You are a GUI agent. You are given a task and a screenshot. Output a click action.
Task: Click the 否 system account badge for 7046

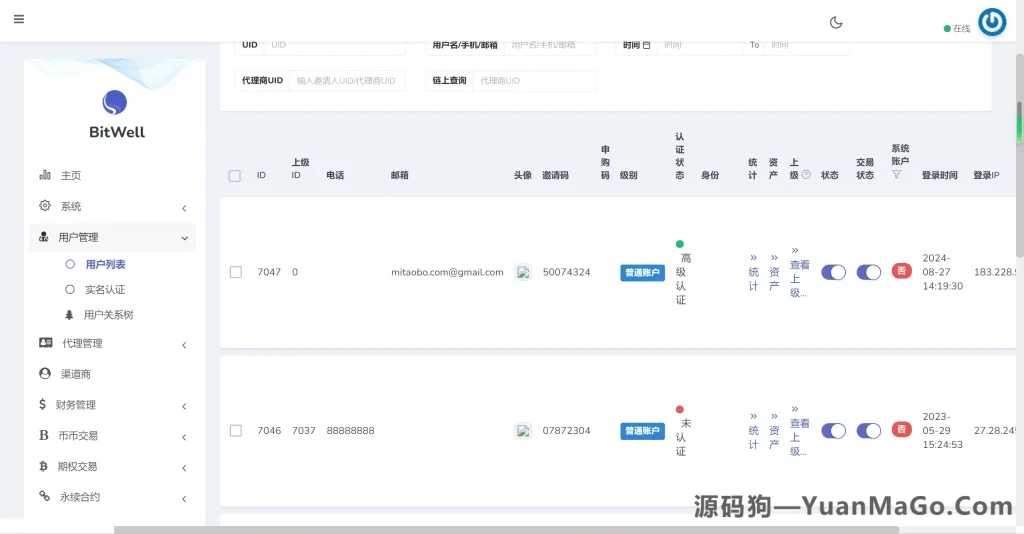pyautogui.click(x=901, y=430)
